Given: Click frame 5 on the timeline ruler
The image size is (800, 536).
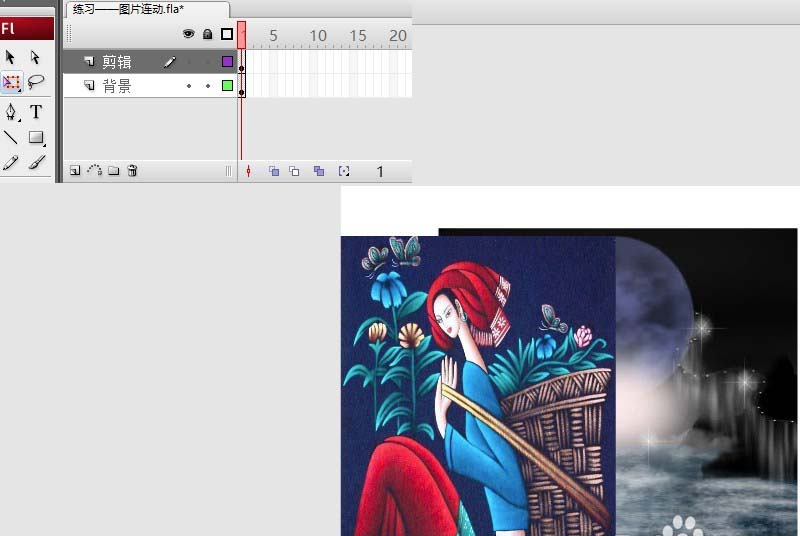Looking at the screenshot, I should tap(273, 36).
